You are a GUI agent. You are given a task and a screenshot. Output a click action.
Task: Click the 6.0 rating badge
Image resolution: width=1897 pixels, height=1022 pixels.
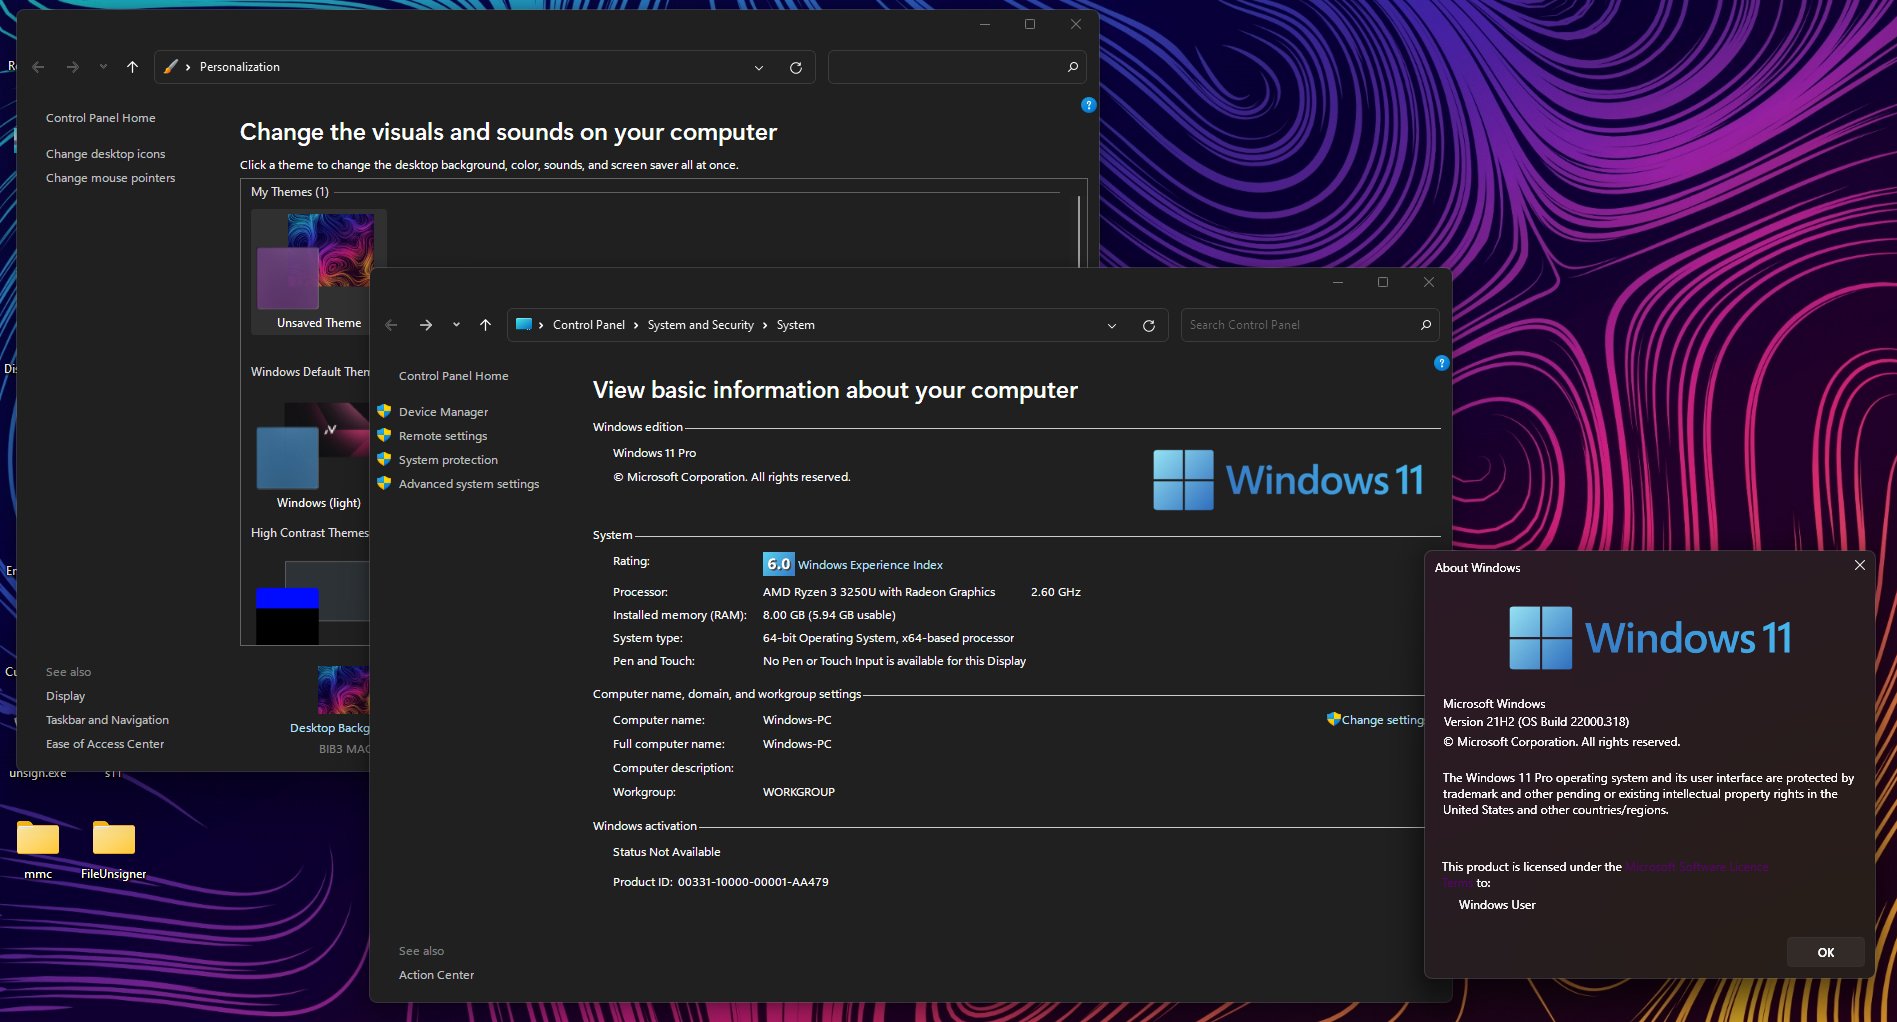[778, 564]
